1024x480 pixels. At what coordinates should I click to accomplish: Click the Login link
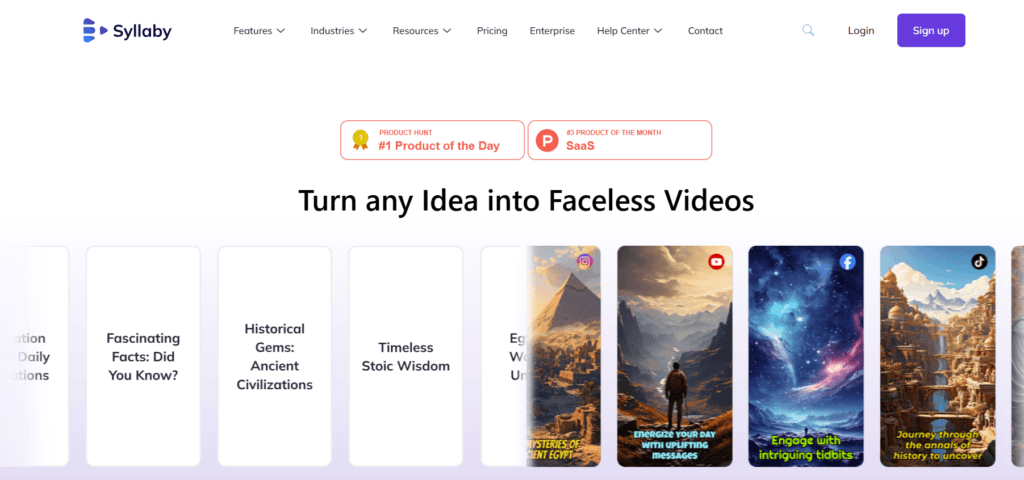point(861,31)
